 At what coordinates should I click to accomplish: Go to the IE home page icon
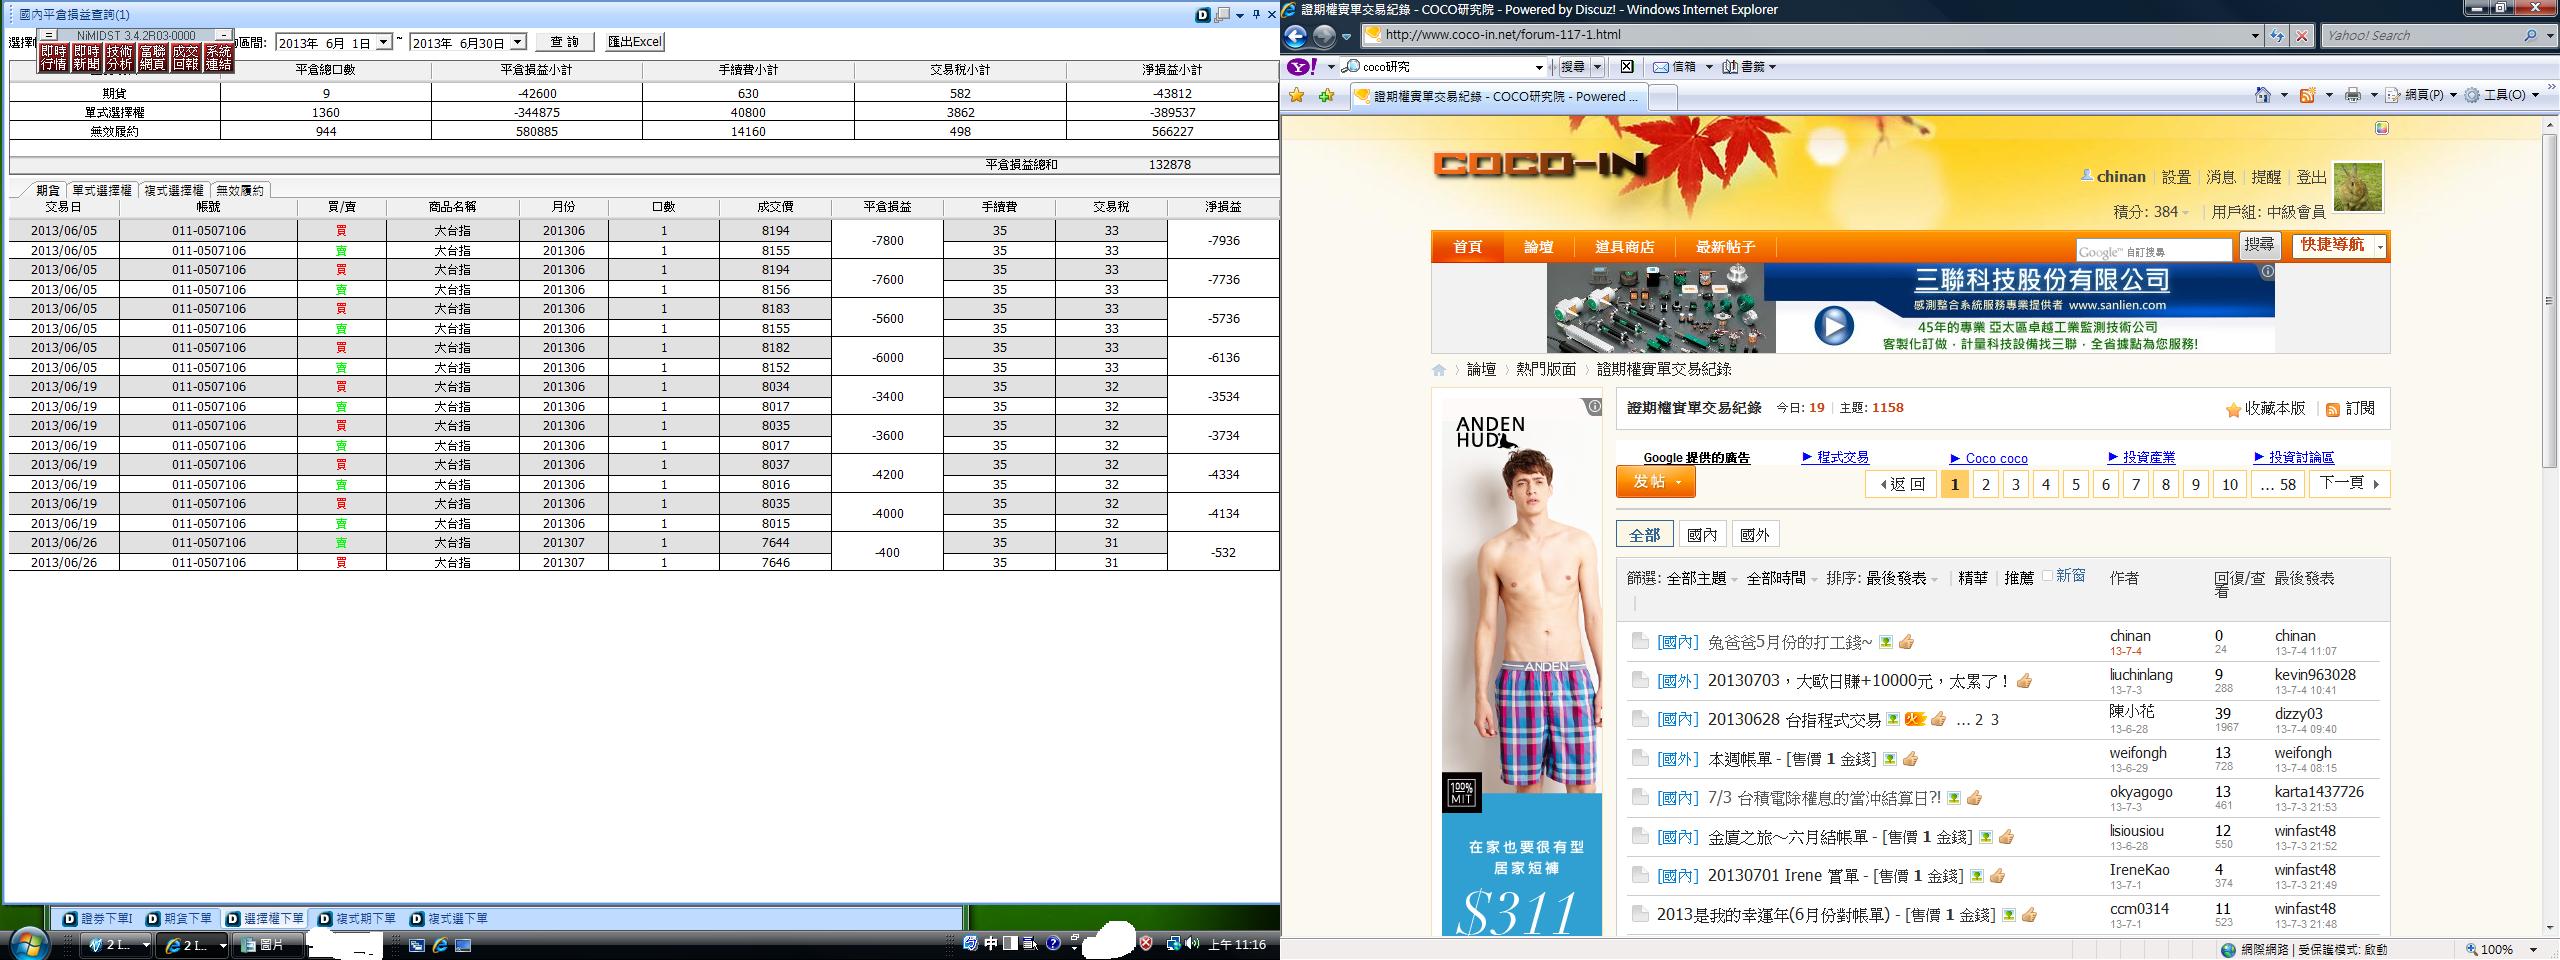(2263, 95)
